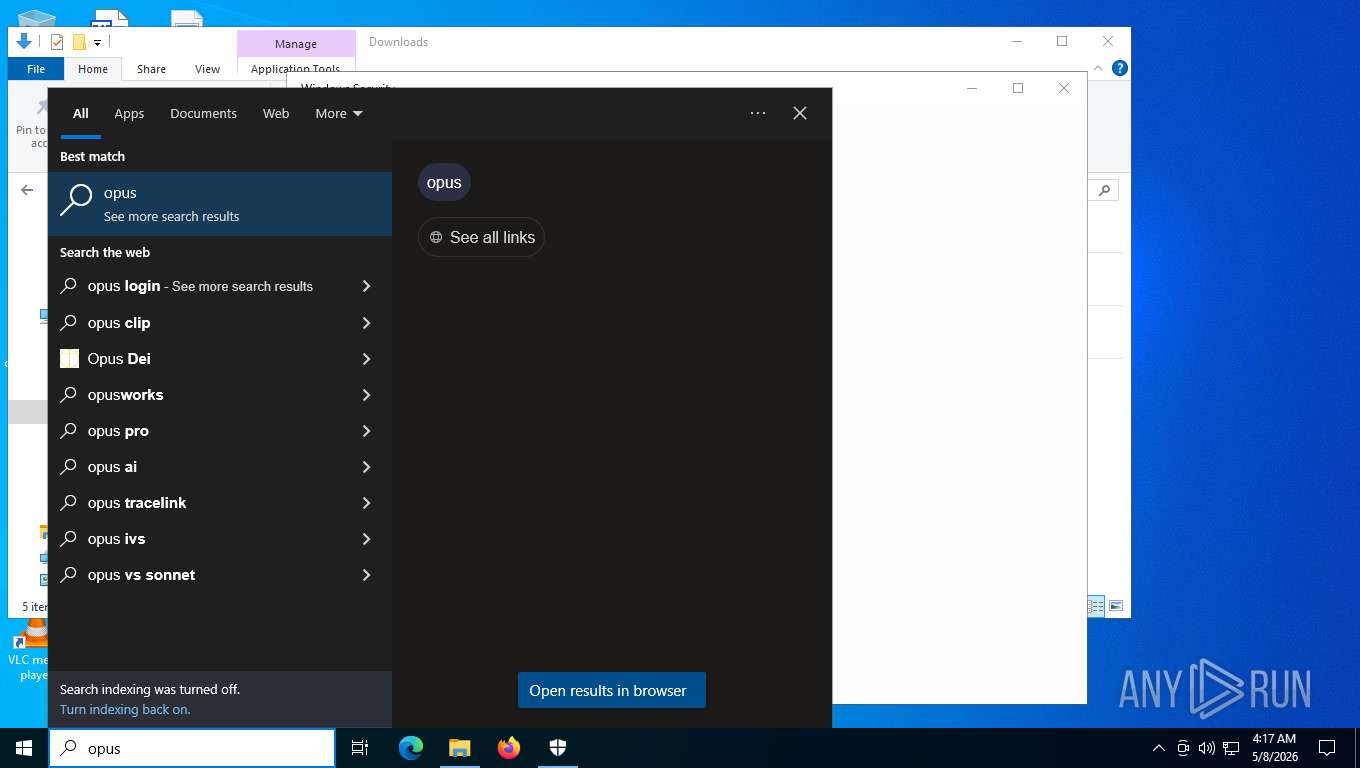Go back using the Explorer back arrow
The height and width of the screenshot is (768, 1360).
[x=27, y=190]
